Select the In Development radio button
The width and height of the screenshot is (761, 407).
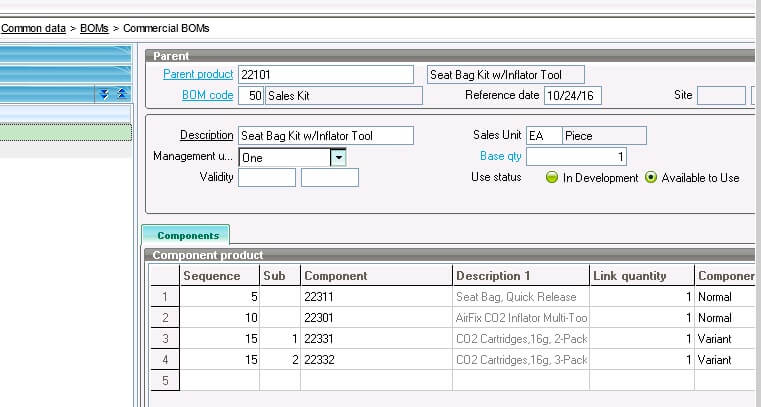pyautogui.click(x=551, y=177)
